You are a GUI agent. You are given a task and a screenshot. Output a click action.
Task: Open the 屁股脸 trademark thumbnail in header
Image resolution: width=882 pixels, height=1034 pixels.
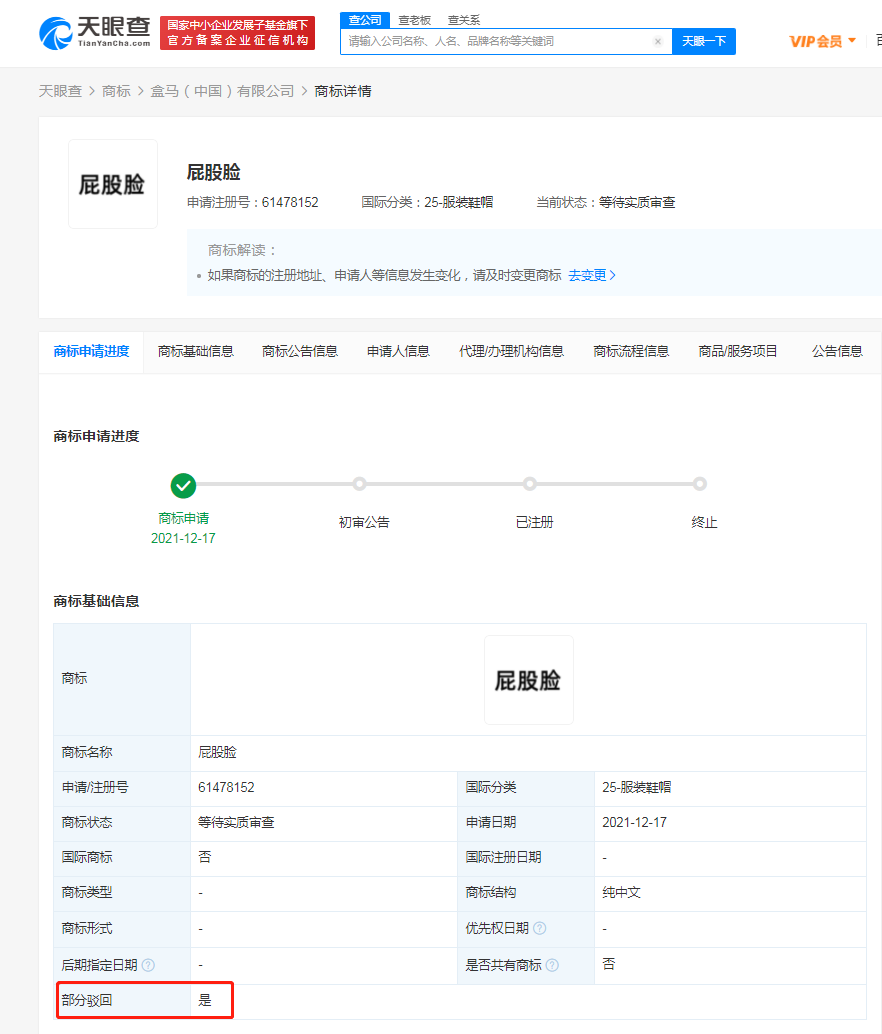(113, 184)
